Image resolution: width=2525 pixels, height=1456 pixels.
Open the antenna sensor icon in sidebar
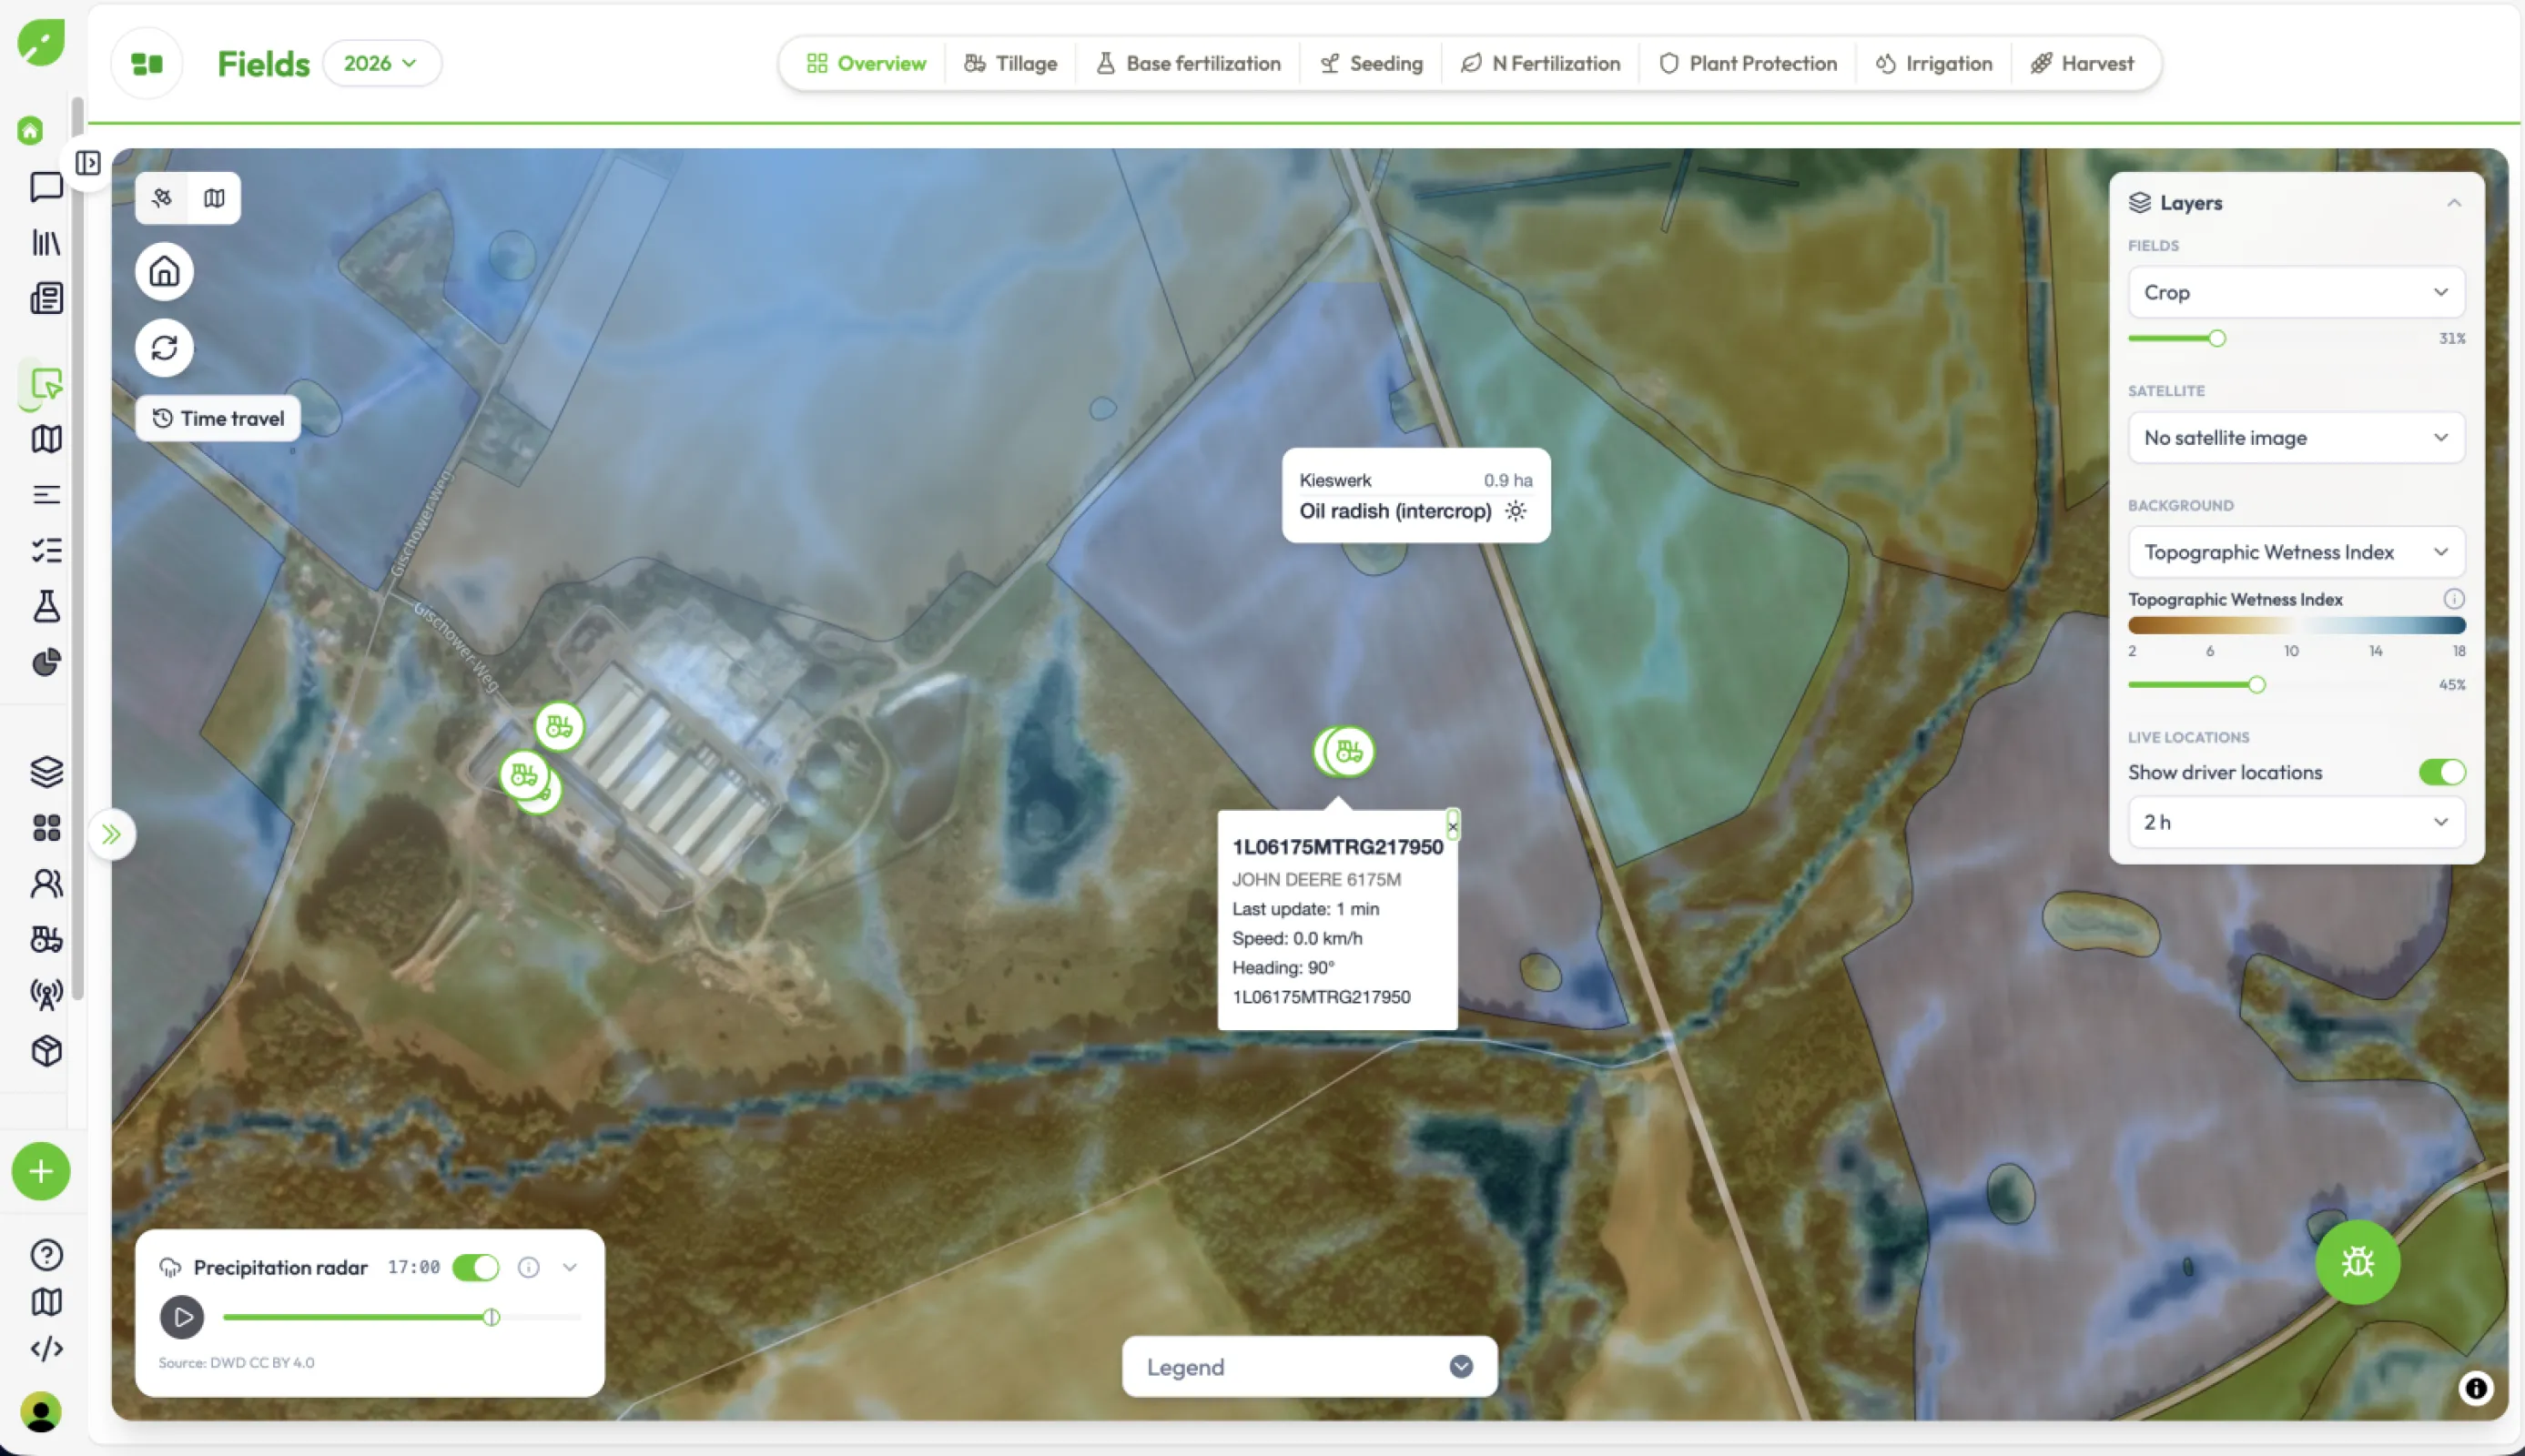pos(46,994)
